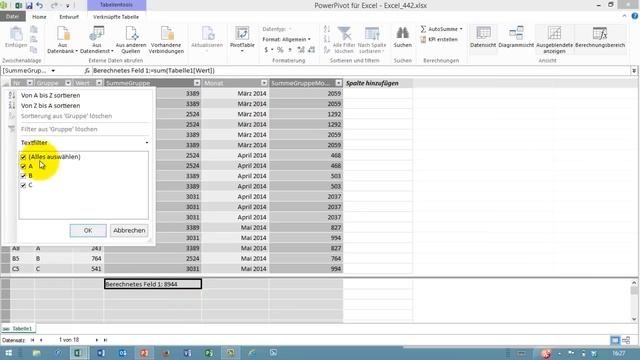Switch to the Entwurf tab
Viewport: 640px width, 360px height.
(69, 17)
